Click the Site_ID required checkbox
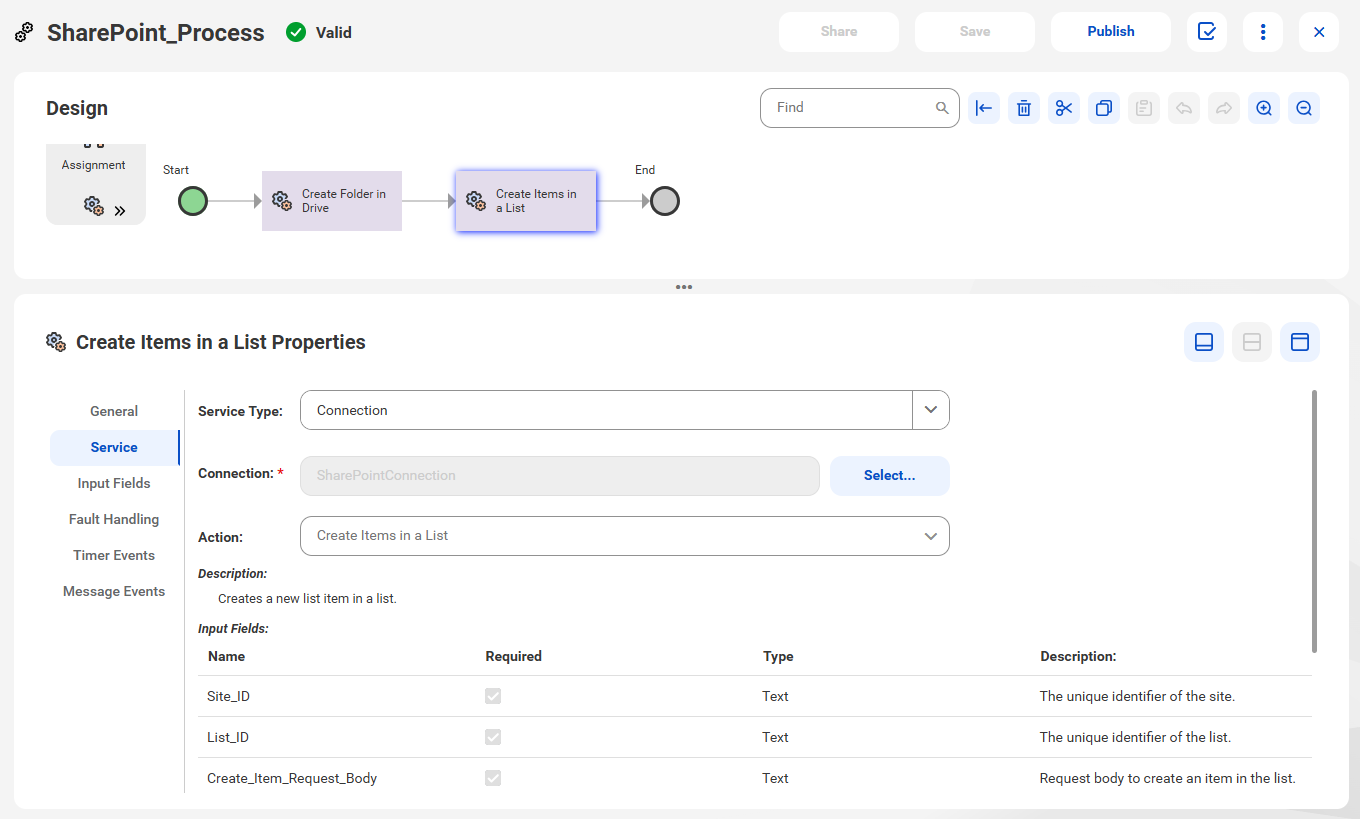 click(493, 696)
